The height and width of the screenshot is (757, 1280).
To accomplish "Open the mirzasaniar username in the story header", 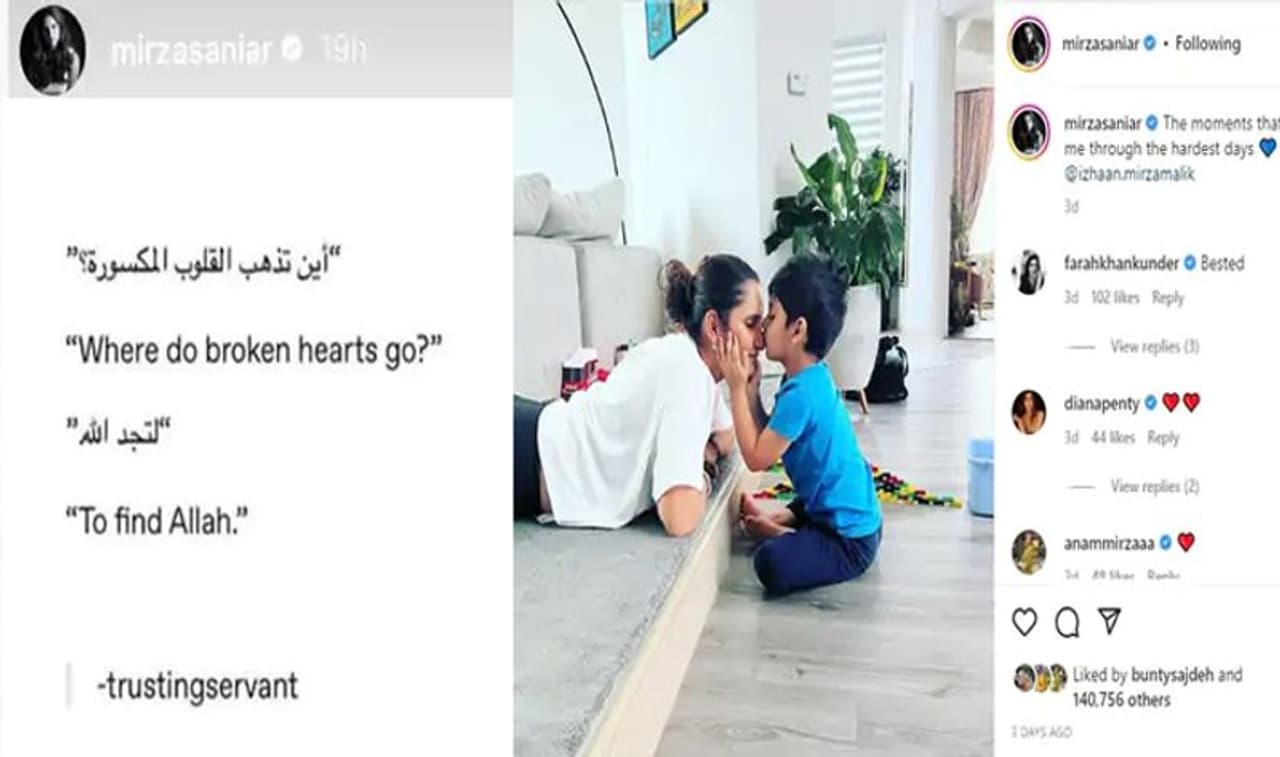I will (x=192, y=50).
